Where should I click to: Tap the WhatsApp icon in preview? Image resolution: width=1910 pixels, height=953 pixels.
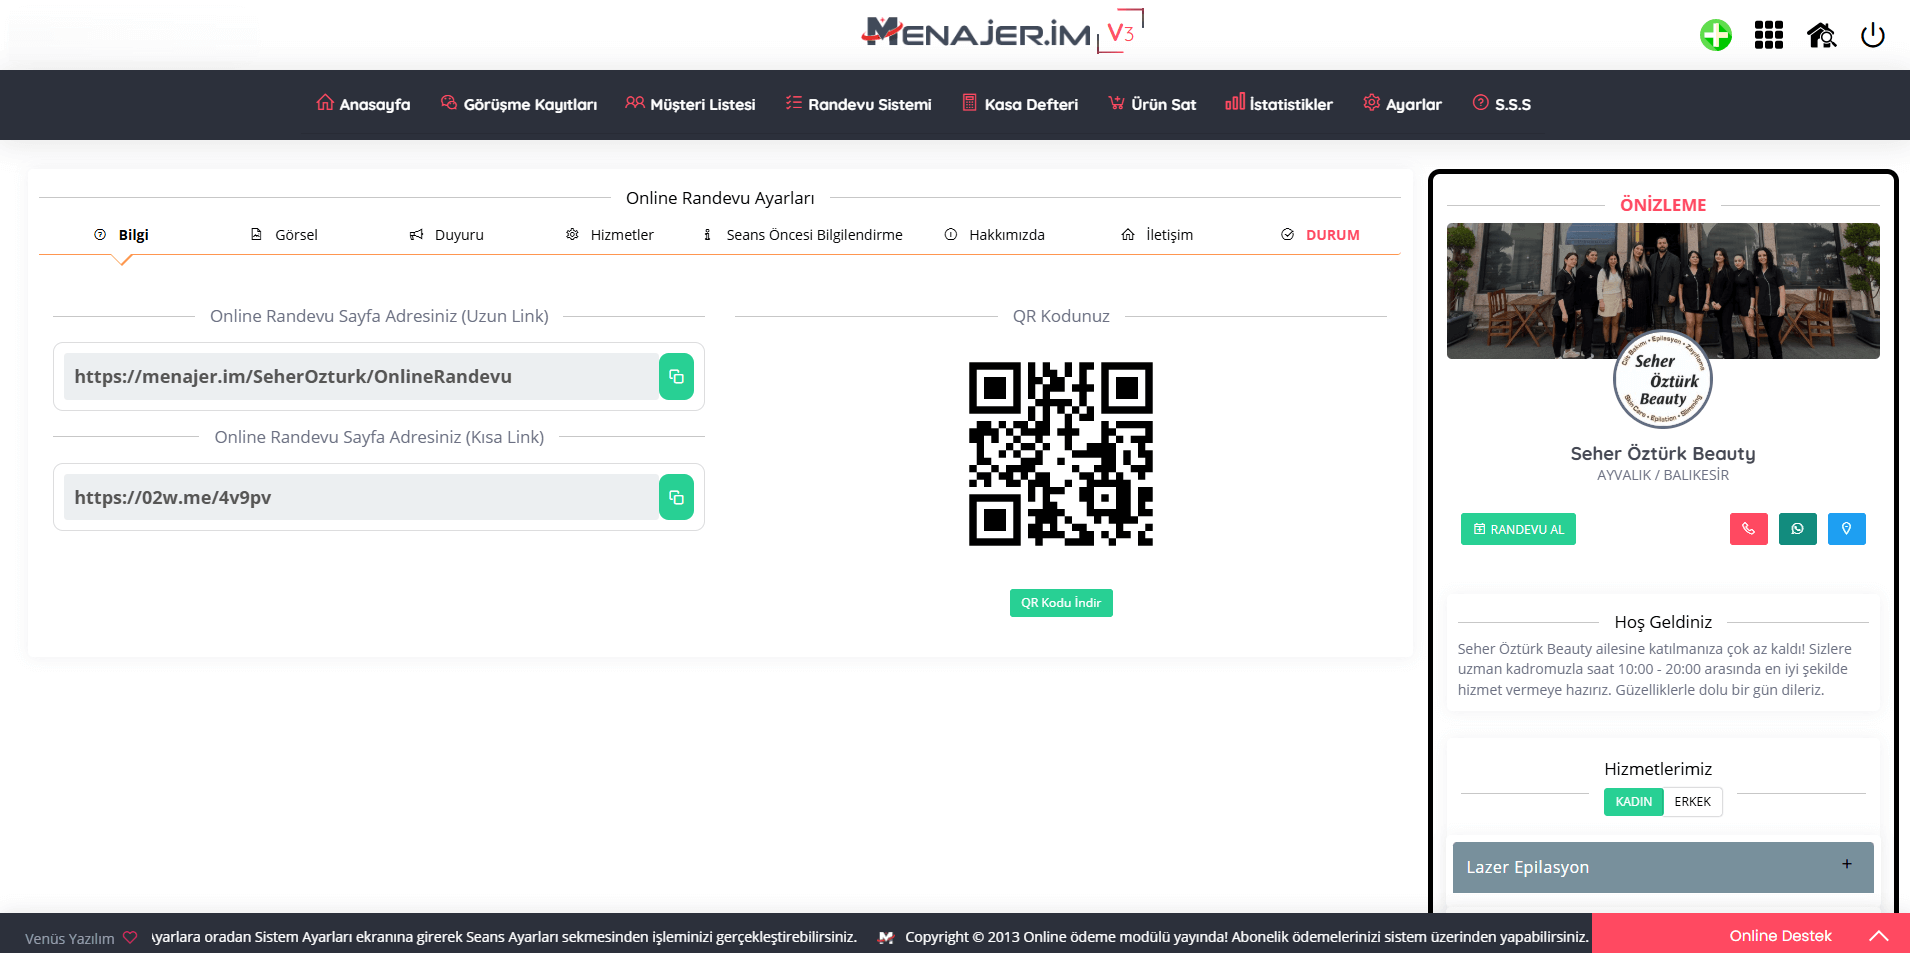1797,529
